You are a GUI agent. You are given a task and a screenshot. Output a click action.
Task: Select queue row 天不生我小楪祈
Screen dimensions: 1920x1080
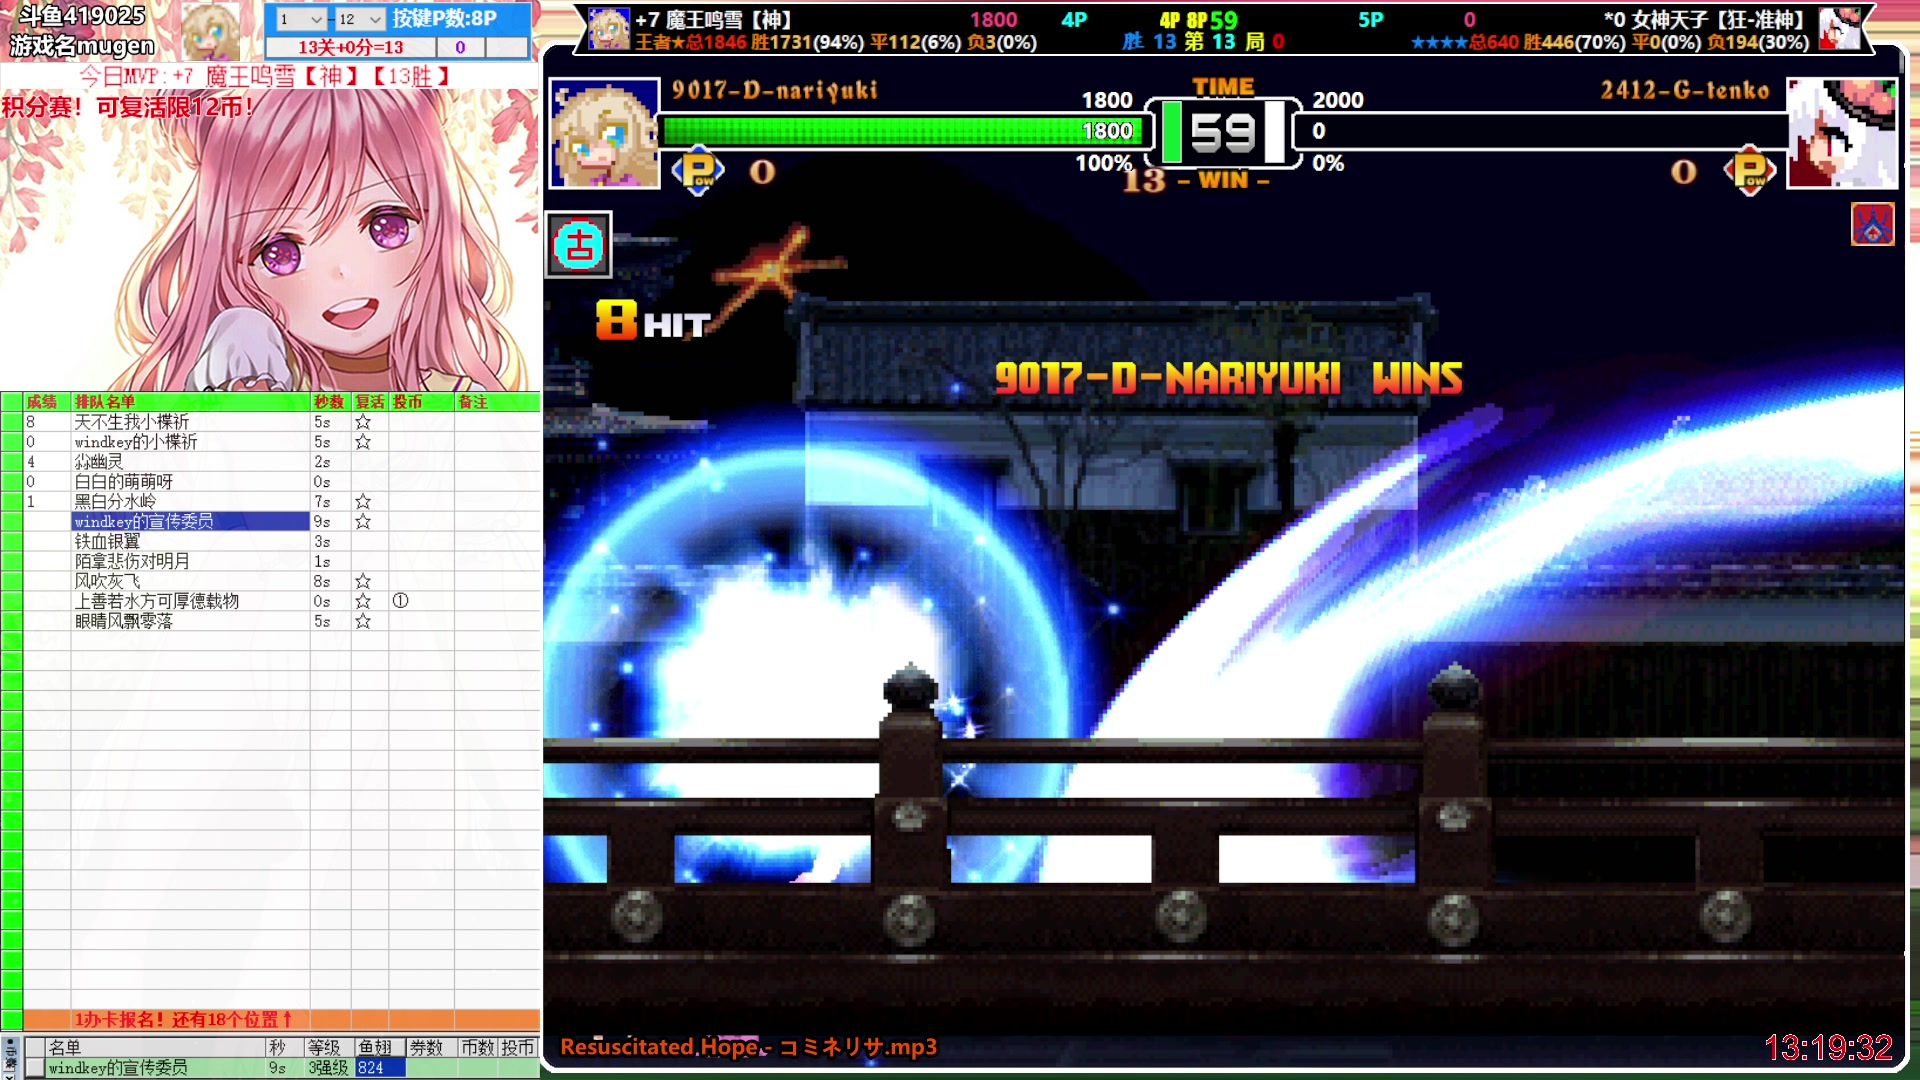(x=190, y=422)
